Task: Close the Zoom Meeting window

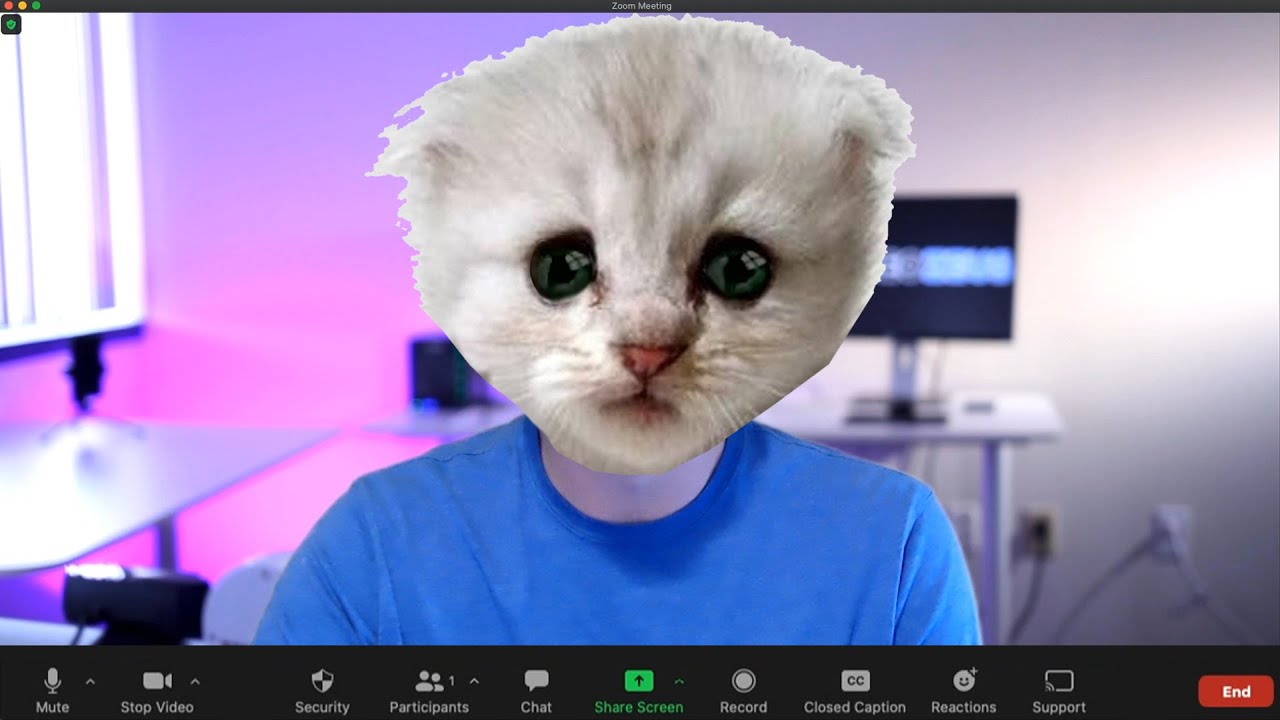Action: 9,6
